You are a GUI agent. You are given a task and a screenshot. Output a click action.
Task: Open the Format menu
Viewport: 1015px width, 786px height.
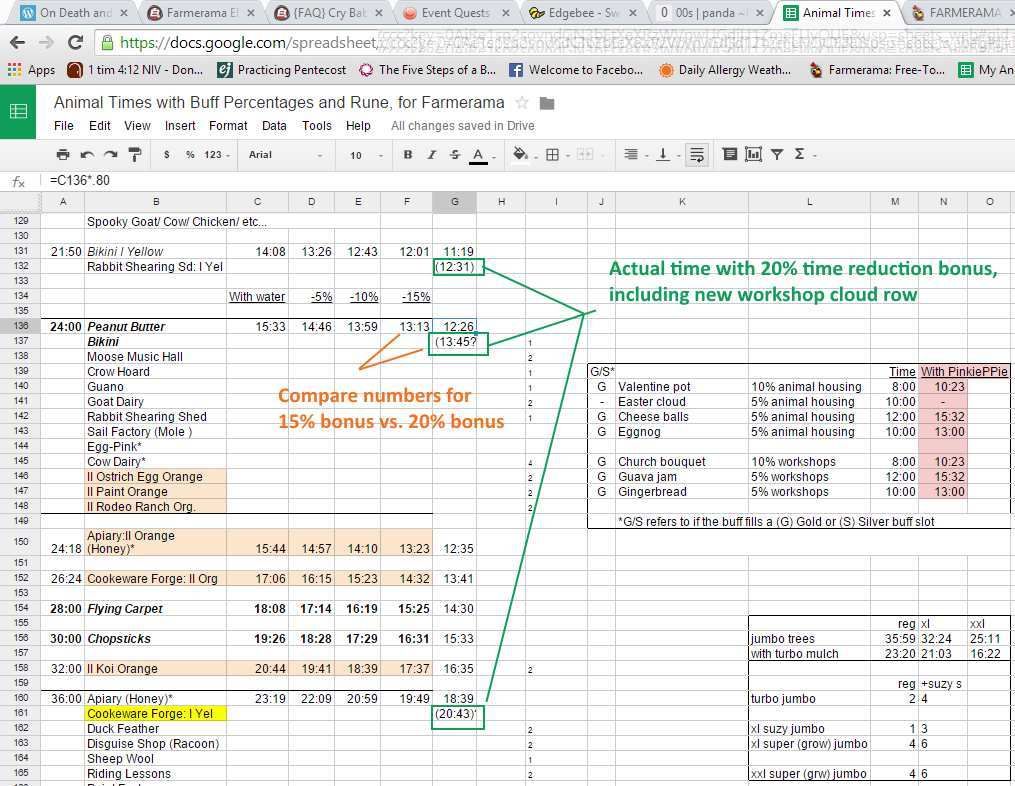(228, 126)
